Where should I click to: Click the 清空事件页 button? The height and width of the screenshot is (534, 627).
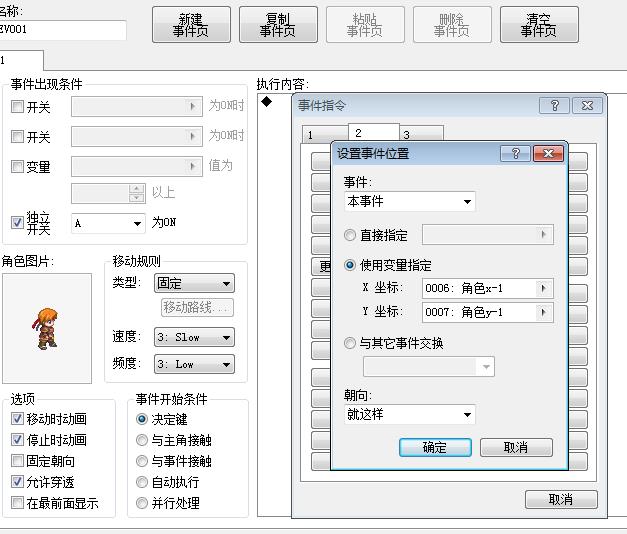point(539,25)
